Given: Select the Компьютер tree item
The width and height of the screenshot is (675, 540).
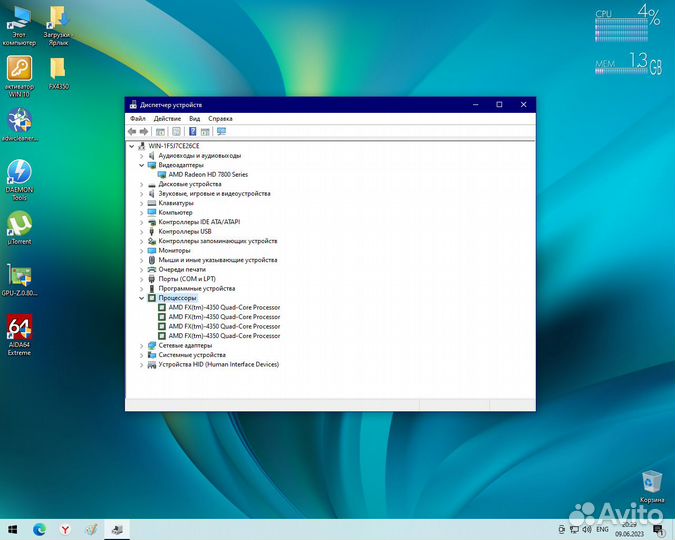Looking at the screenshot, I should pyautogui.click(x=175, y=212).
